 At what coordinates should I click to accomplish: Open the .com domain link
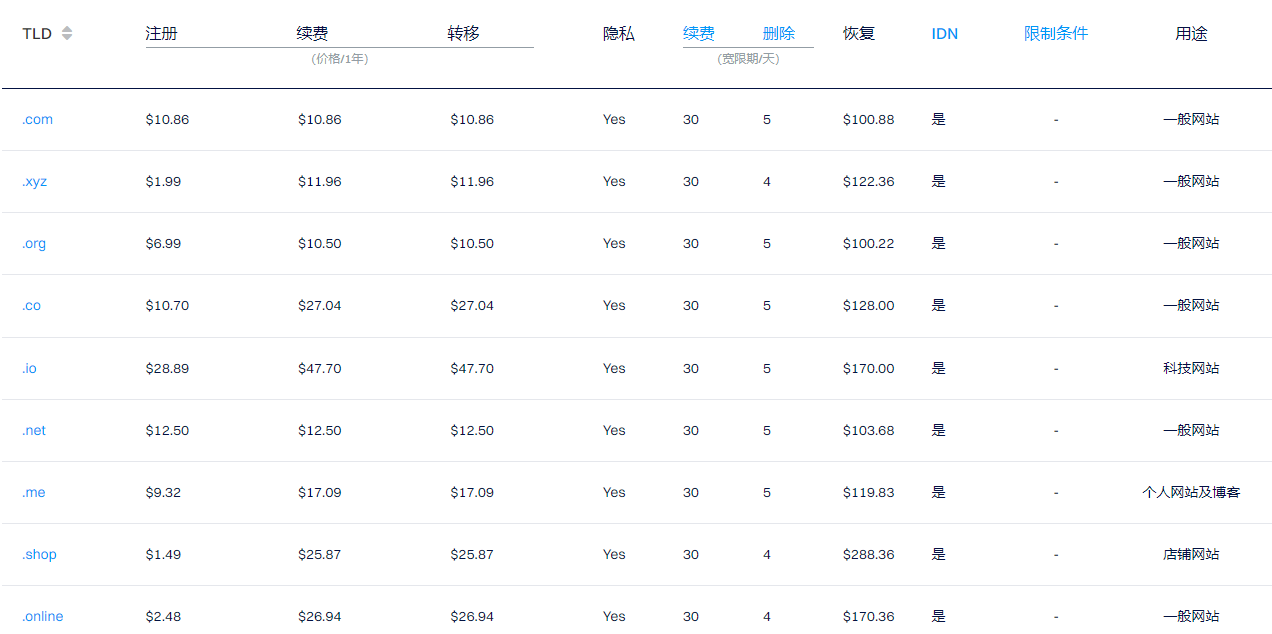coord(37,119)
